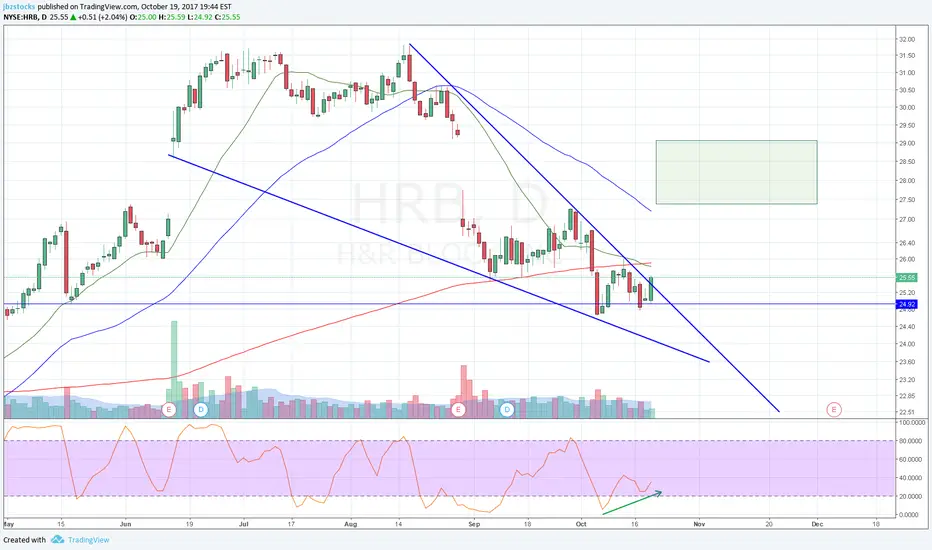Click the 26.40 price axis label
932x550 pixels.
(x=906, y=243)
